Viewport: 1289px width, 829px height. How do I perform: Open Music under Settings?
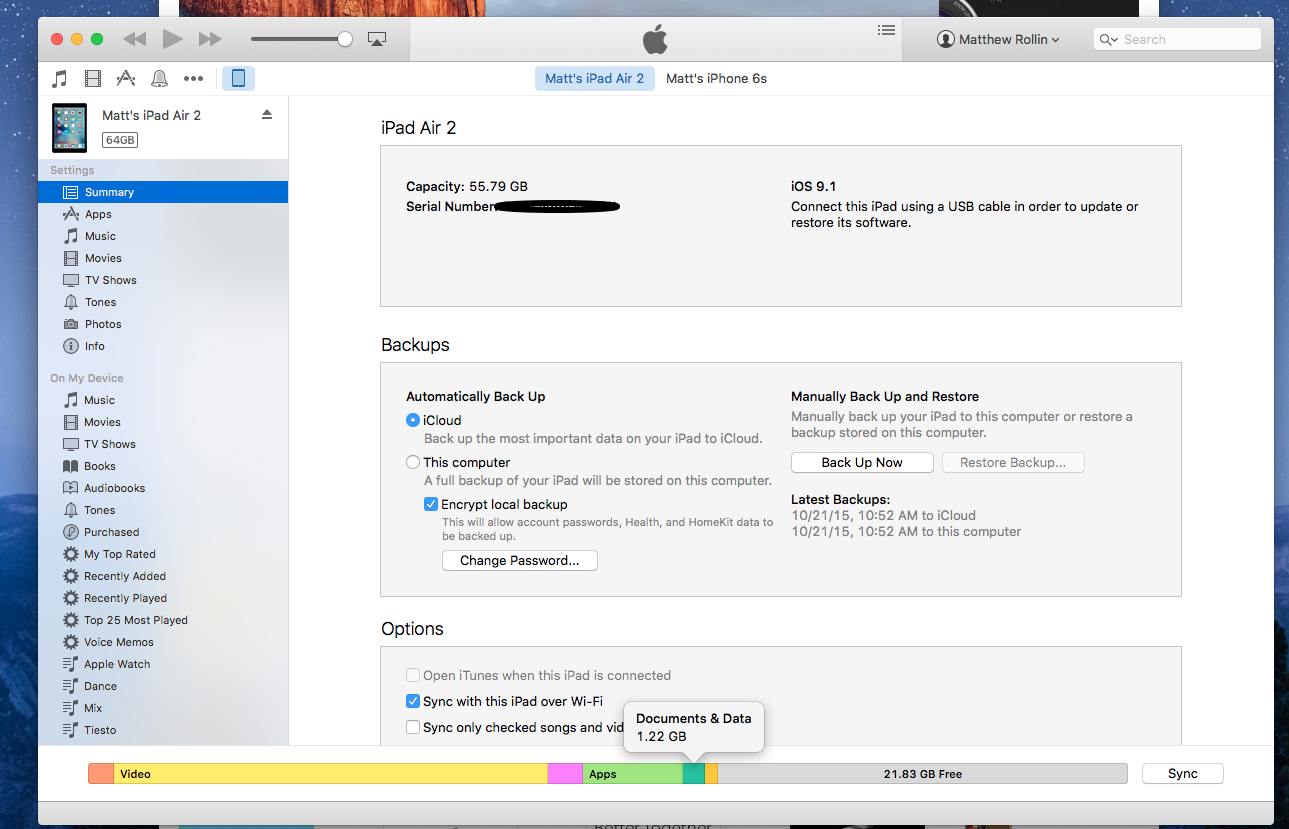[163, 236]
